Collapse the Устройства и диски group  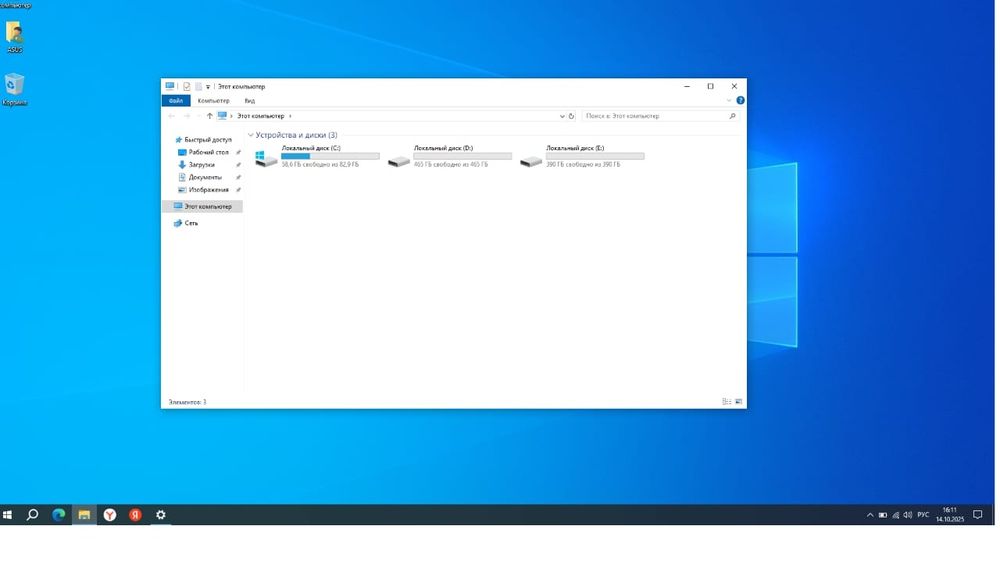(251, 135)
